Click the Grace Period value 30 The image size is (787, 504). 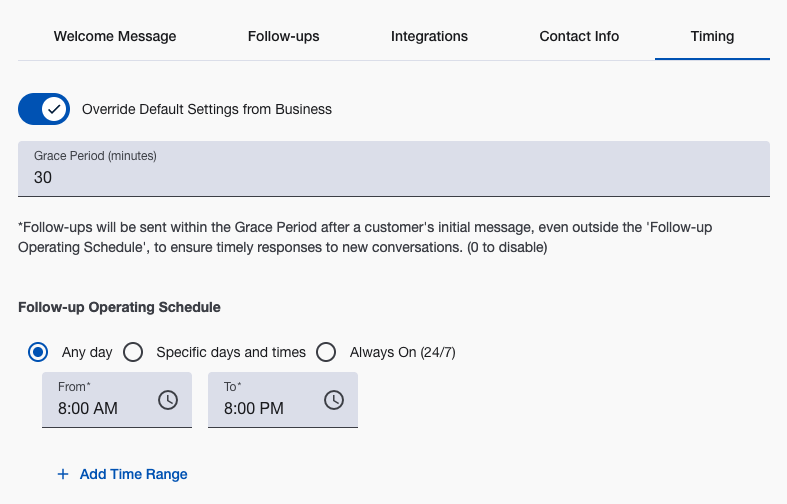43,178
